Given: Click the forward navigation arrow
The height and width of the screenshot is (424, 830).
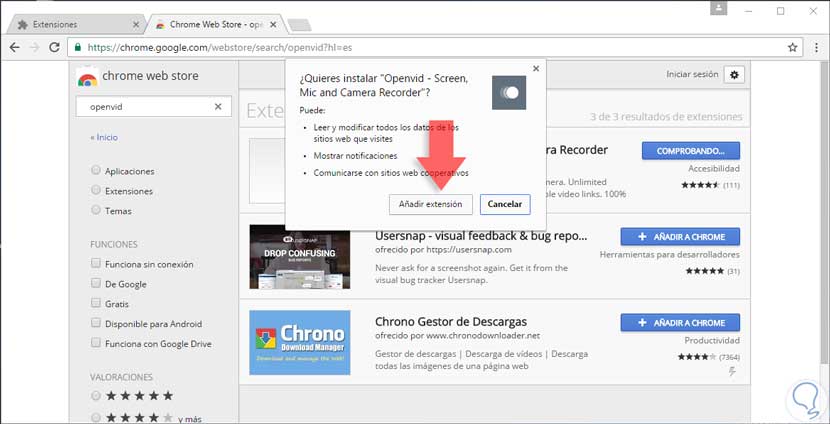Looking at the screenshot, I should click(x=34, y=48).
